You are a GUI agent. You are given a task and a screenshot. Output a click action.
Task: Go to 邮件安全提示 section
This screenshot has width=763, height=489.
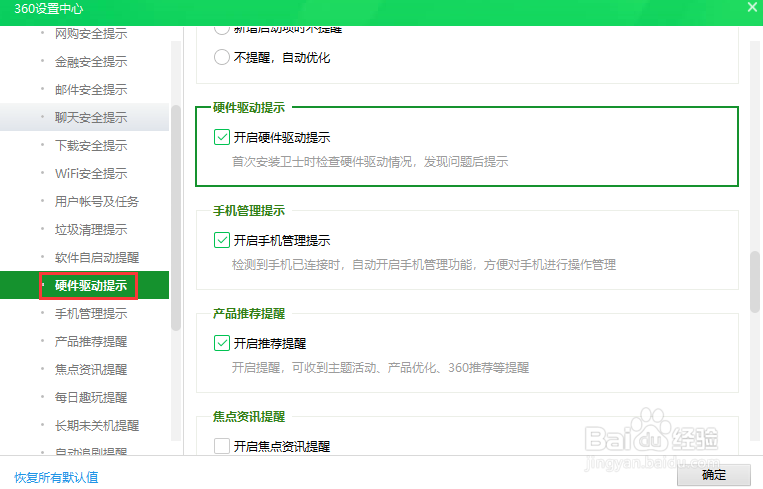tap(91, 90)
